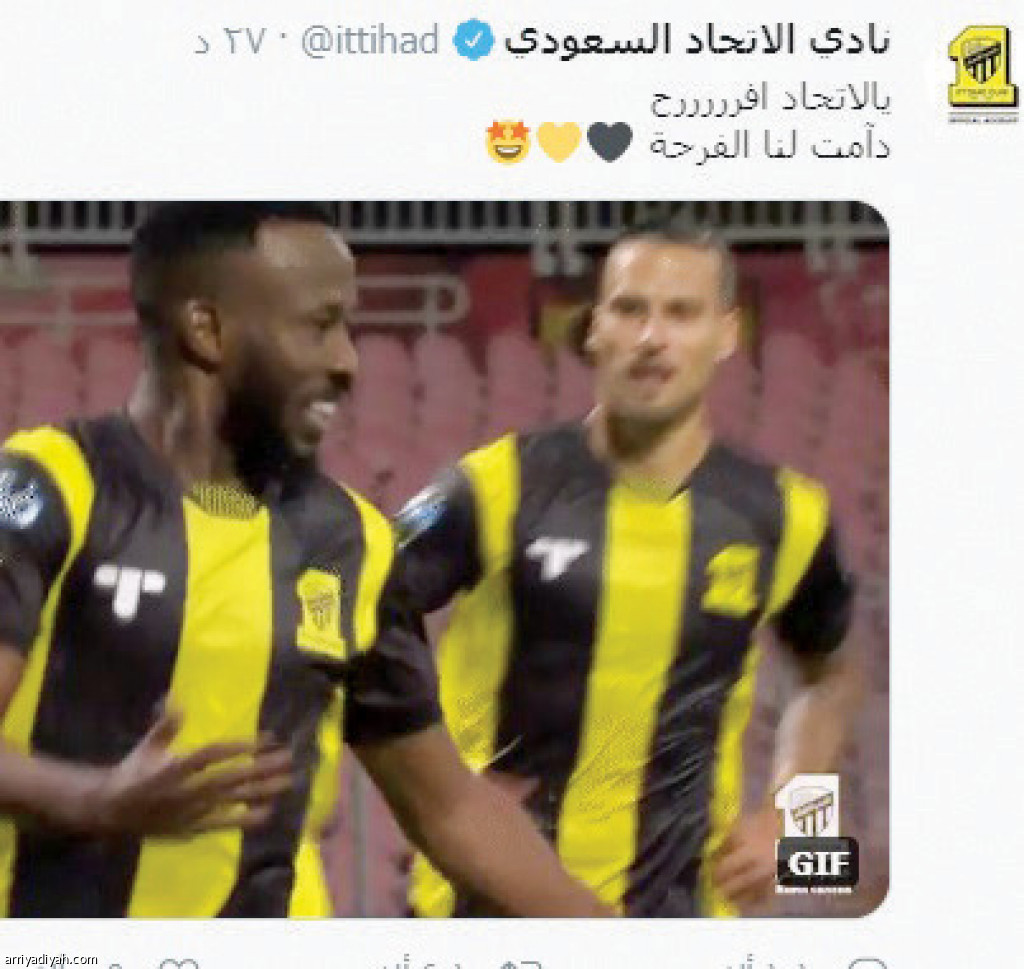Click the tweet timestamp ٢٧ د
This screenshot has height=969, width=1024.
(x=230, y=42)
